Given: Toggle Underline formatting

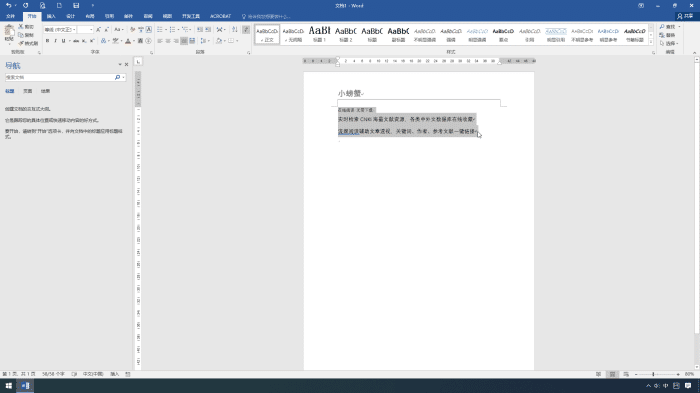Looking at the screenshot, I should 63,41.
